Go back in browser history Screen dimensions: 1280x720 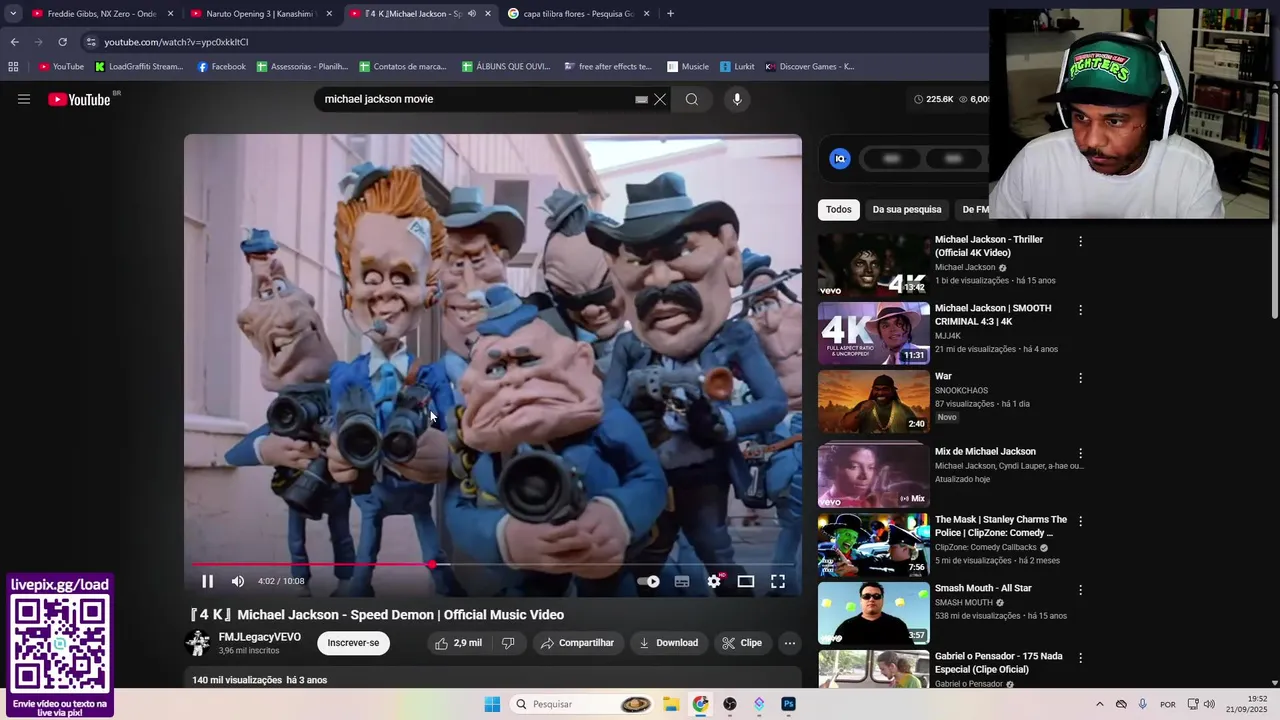pos(14,42)
